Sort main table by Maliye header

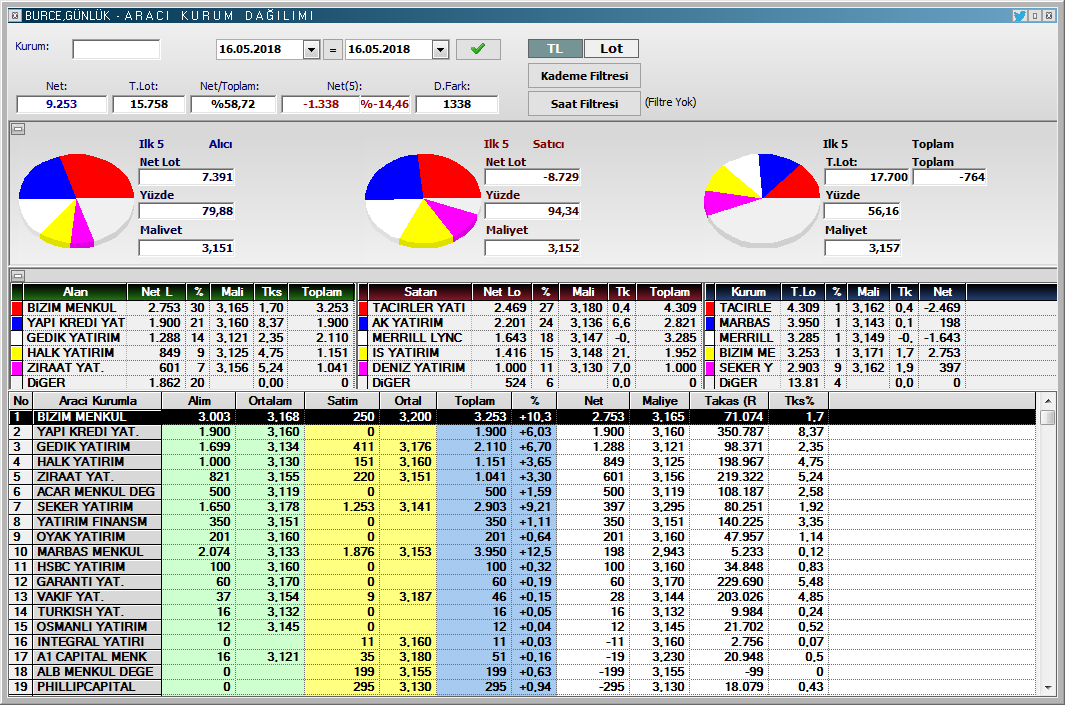660,401
